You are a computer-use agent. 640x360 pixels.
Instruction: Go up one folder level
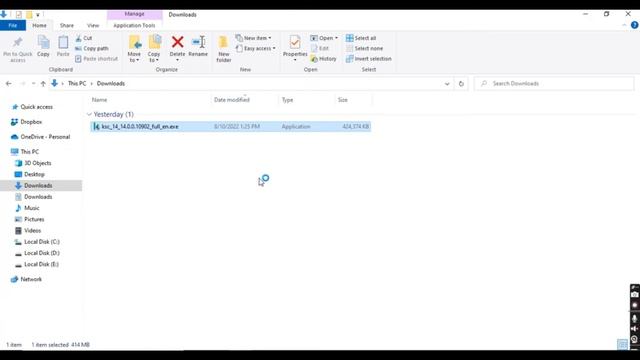43,84
